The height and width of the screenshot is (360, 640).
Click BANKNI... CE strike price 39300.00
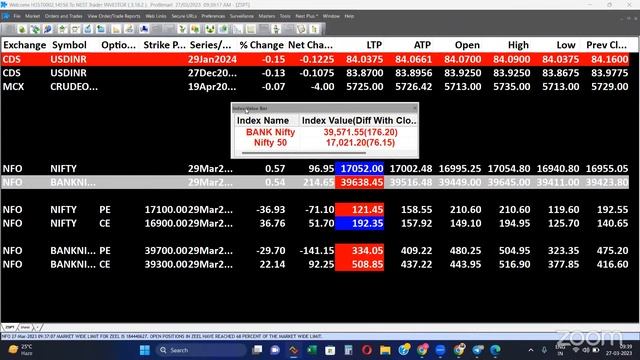(x=165, y=264)
